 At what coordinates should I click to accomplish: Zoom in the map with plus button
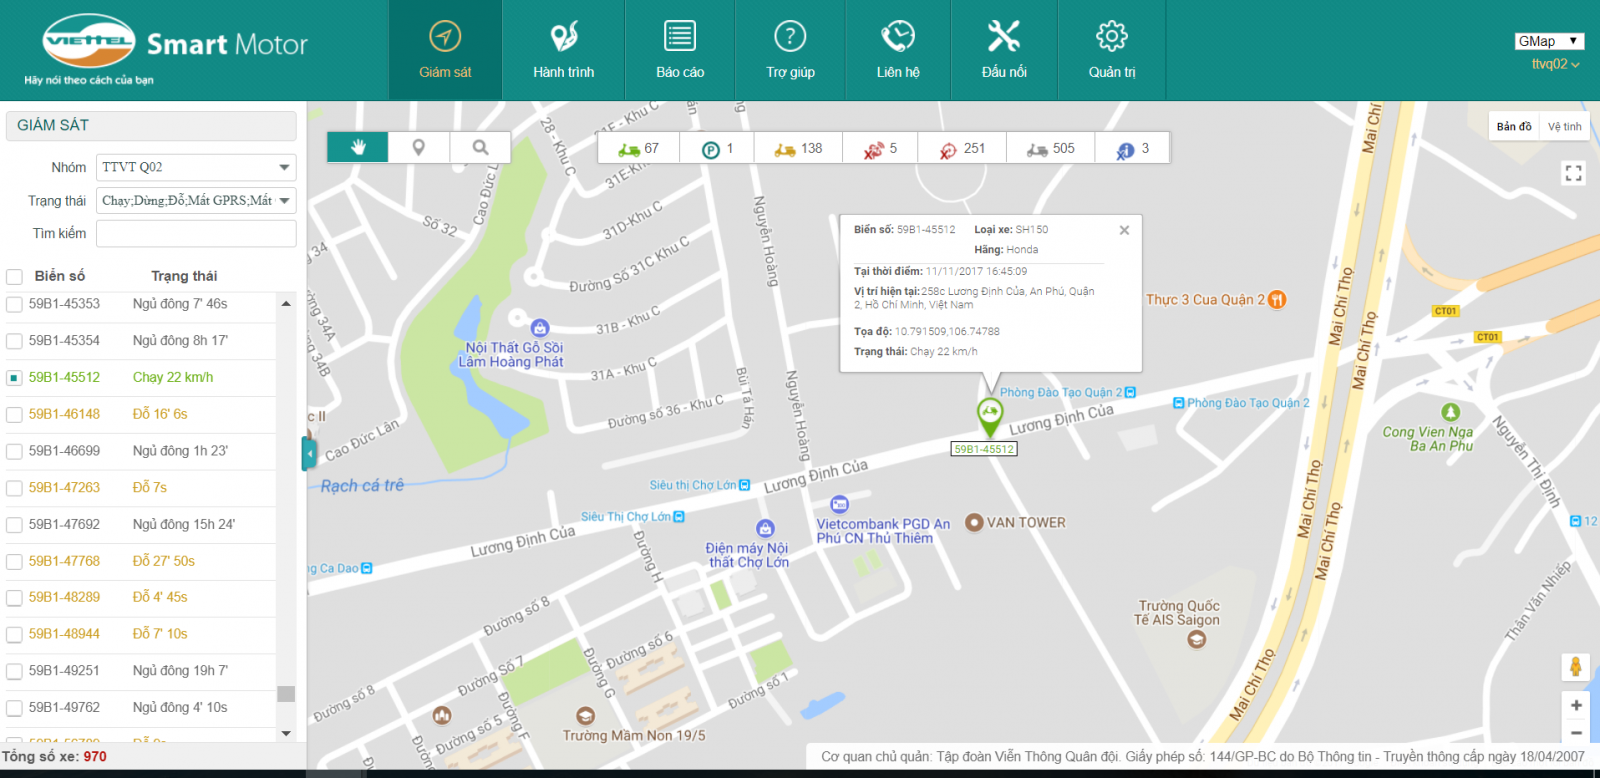coord(1576,705)
